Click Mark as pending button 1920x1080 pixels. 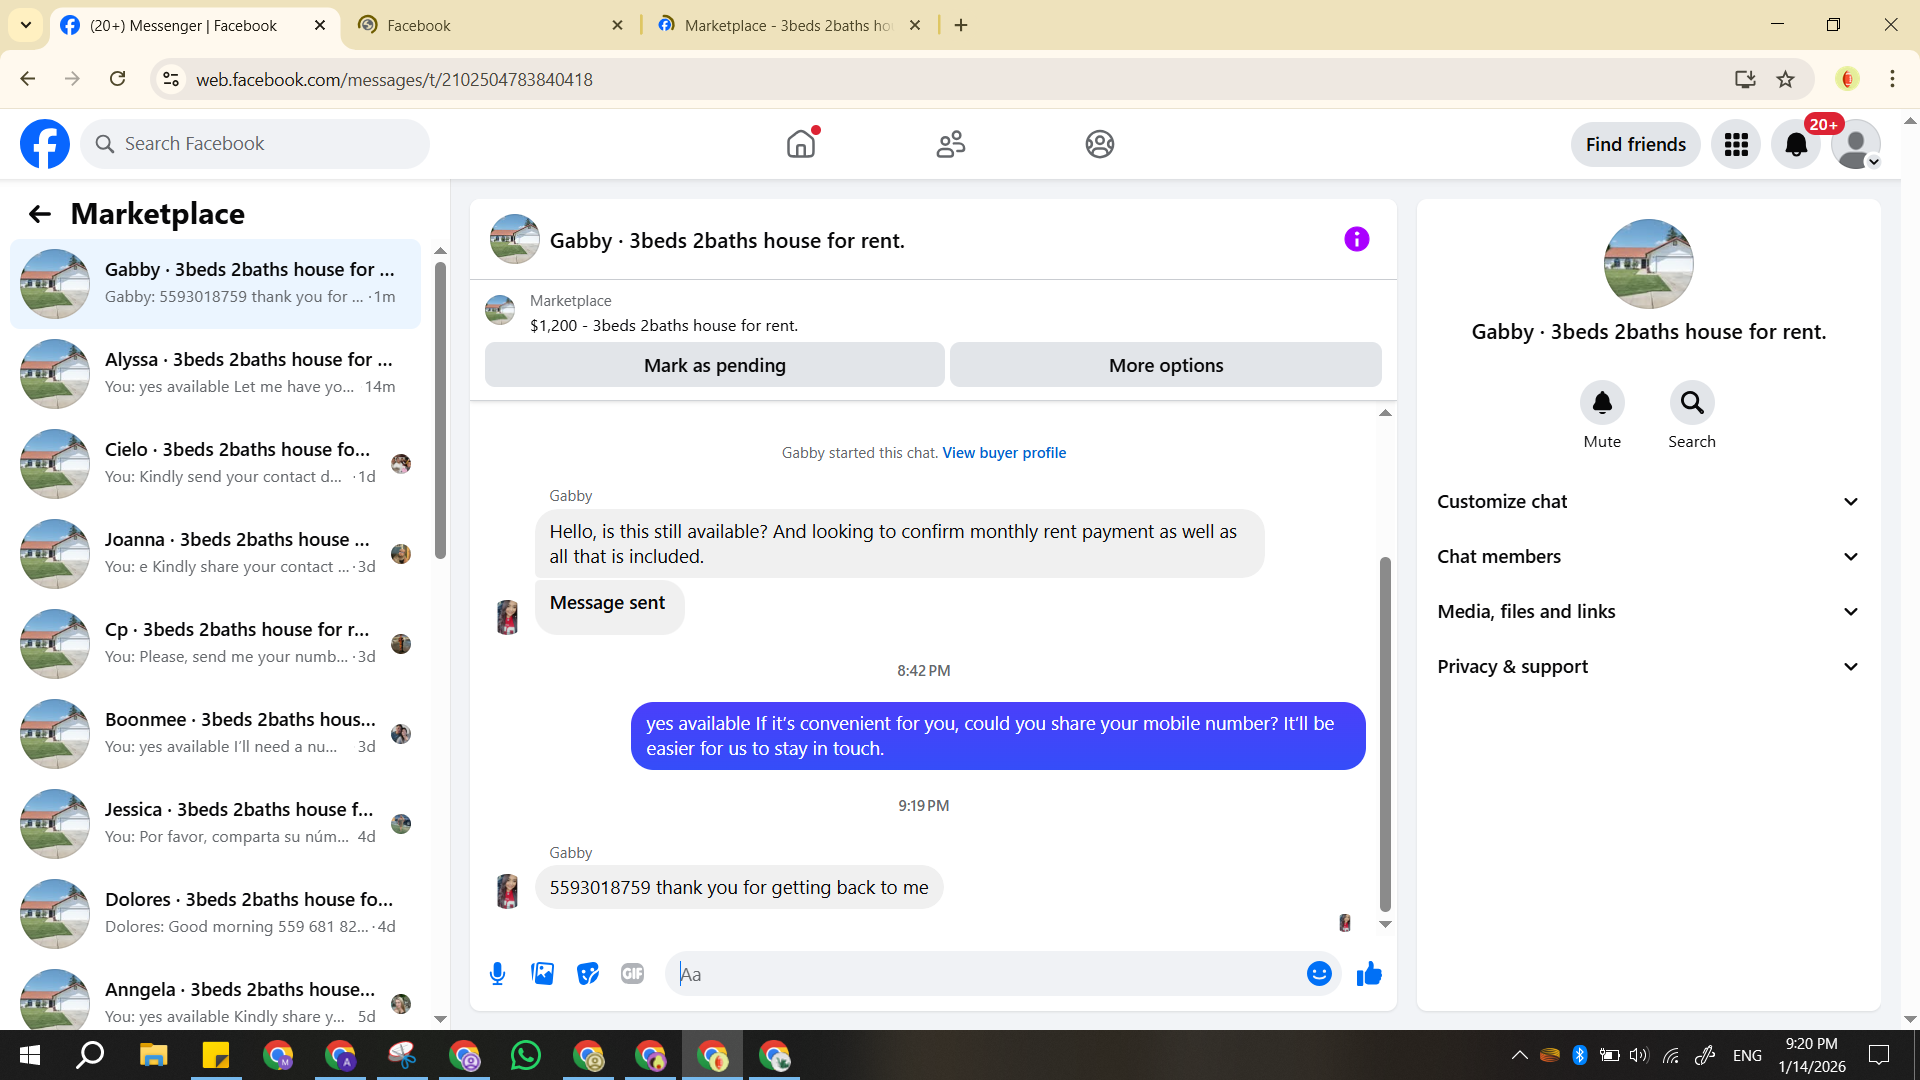714,365
